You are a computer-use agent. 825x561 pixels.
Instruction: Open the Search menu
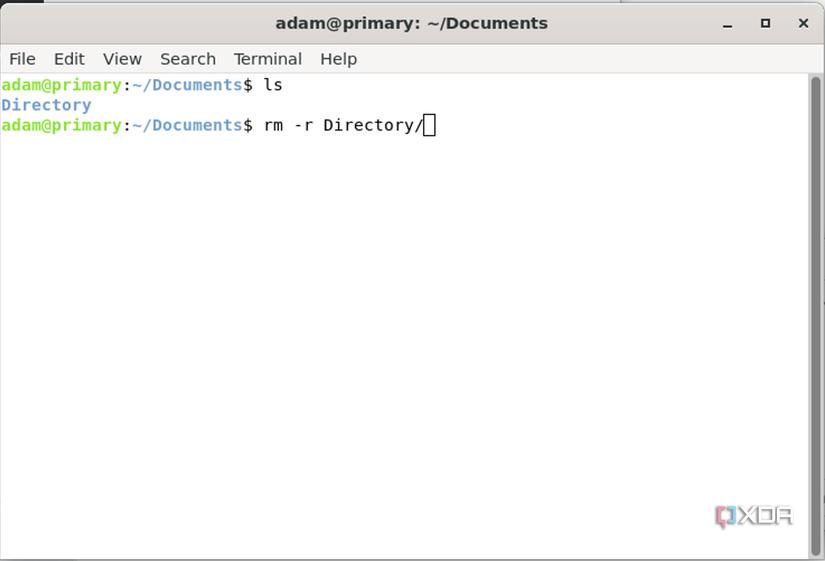click(x=188, y=59)
